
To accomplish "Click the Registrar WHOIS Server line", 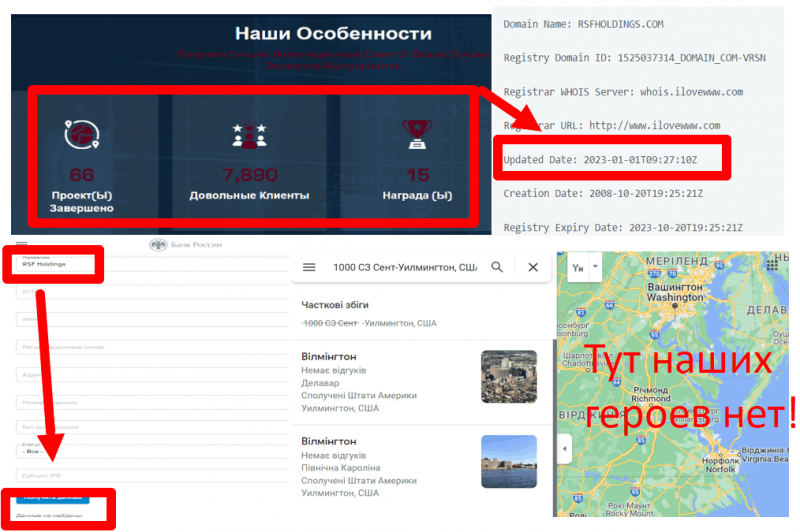I will pos(623,92).
